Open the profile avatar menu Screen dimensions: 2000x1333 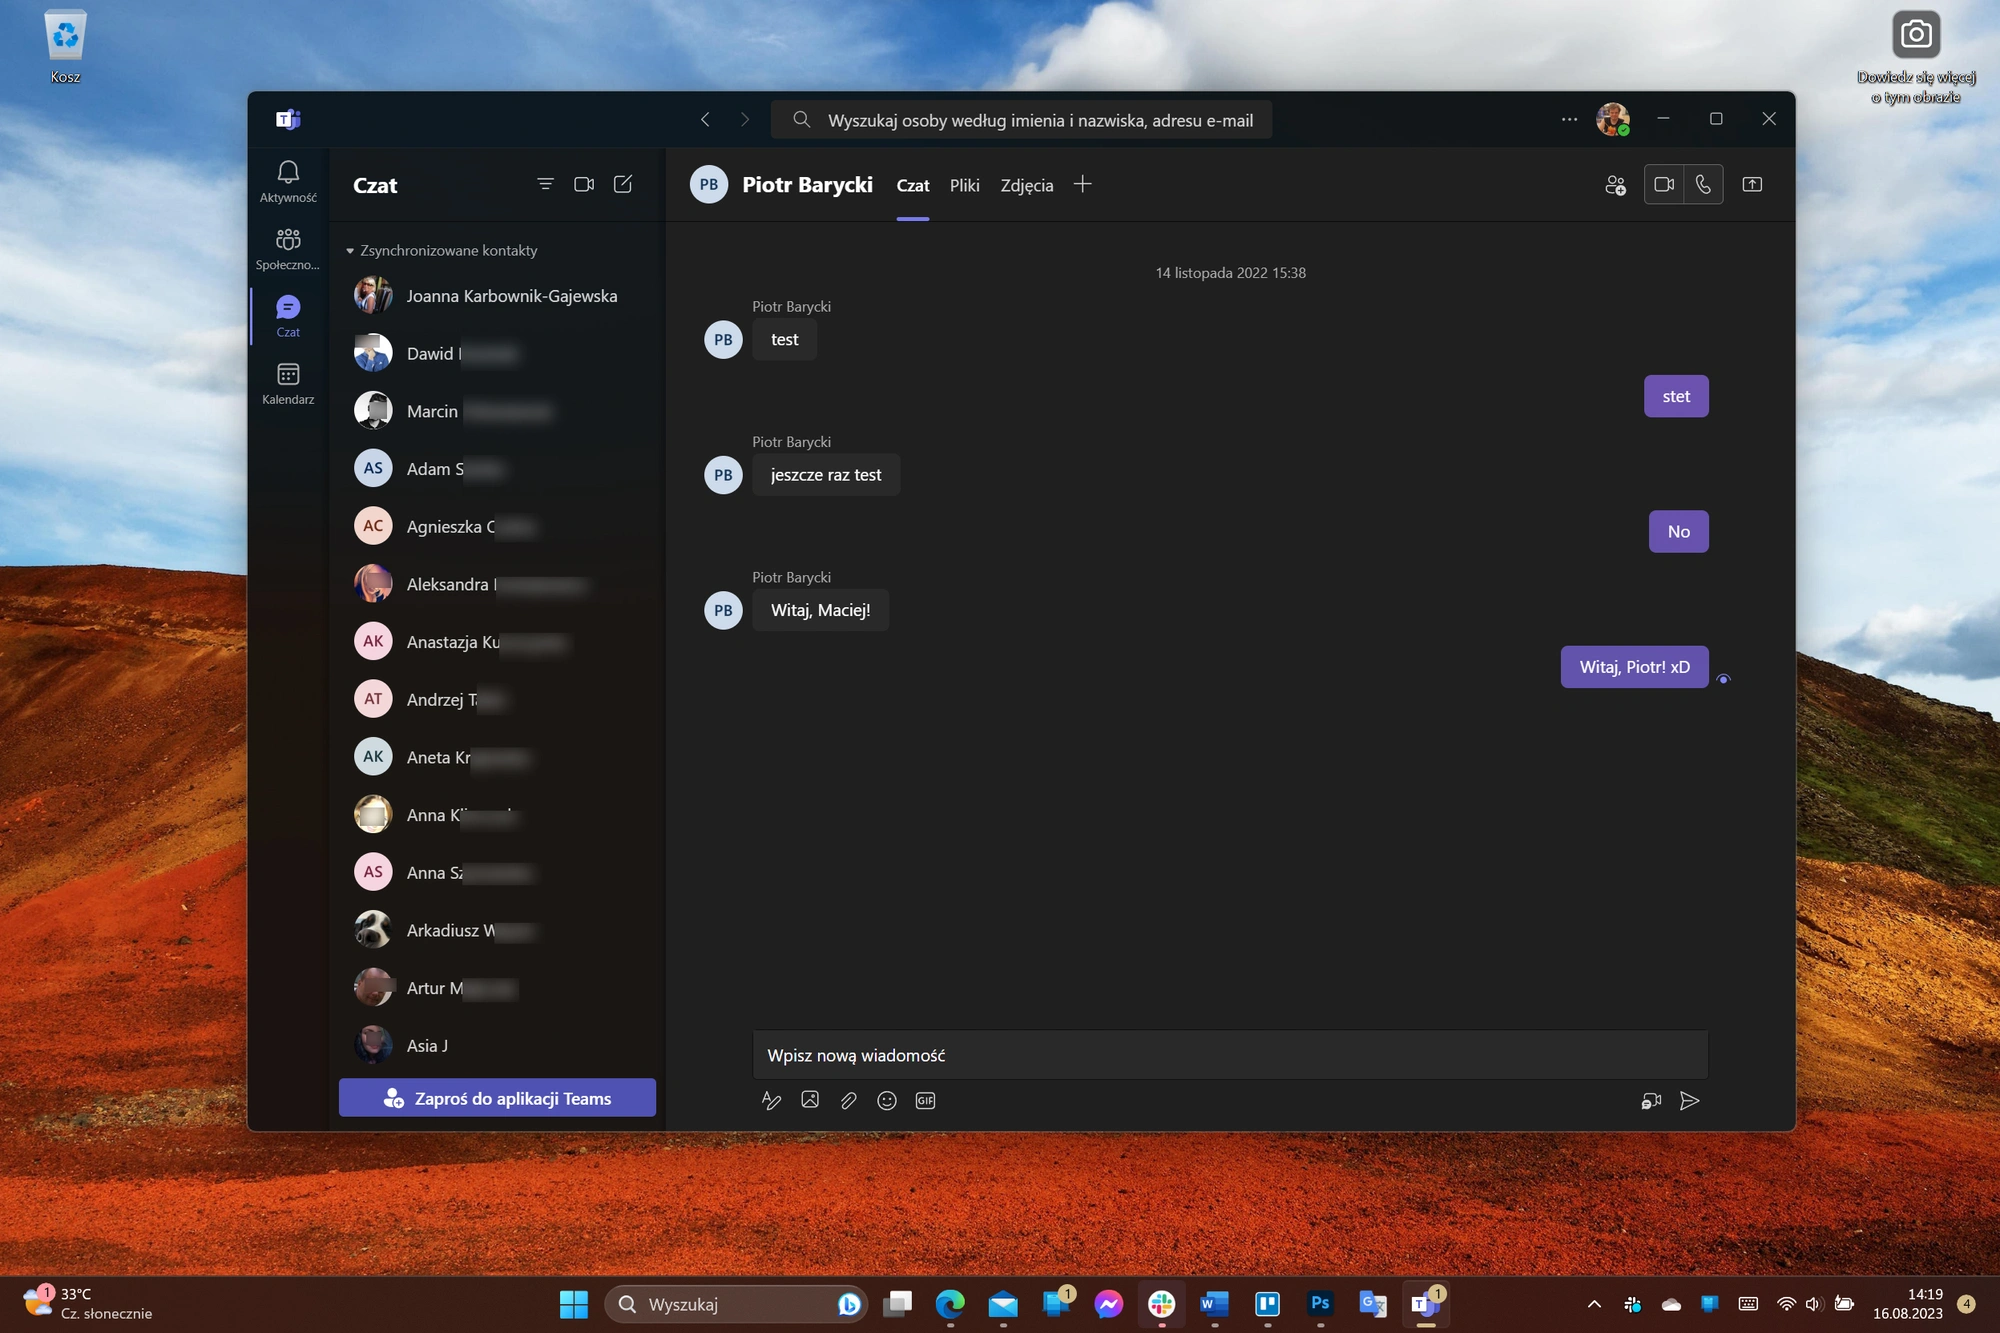[1613, 119]
